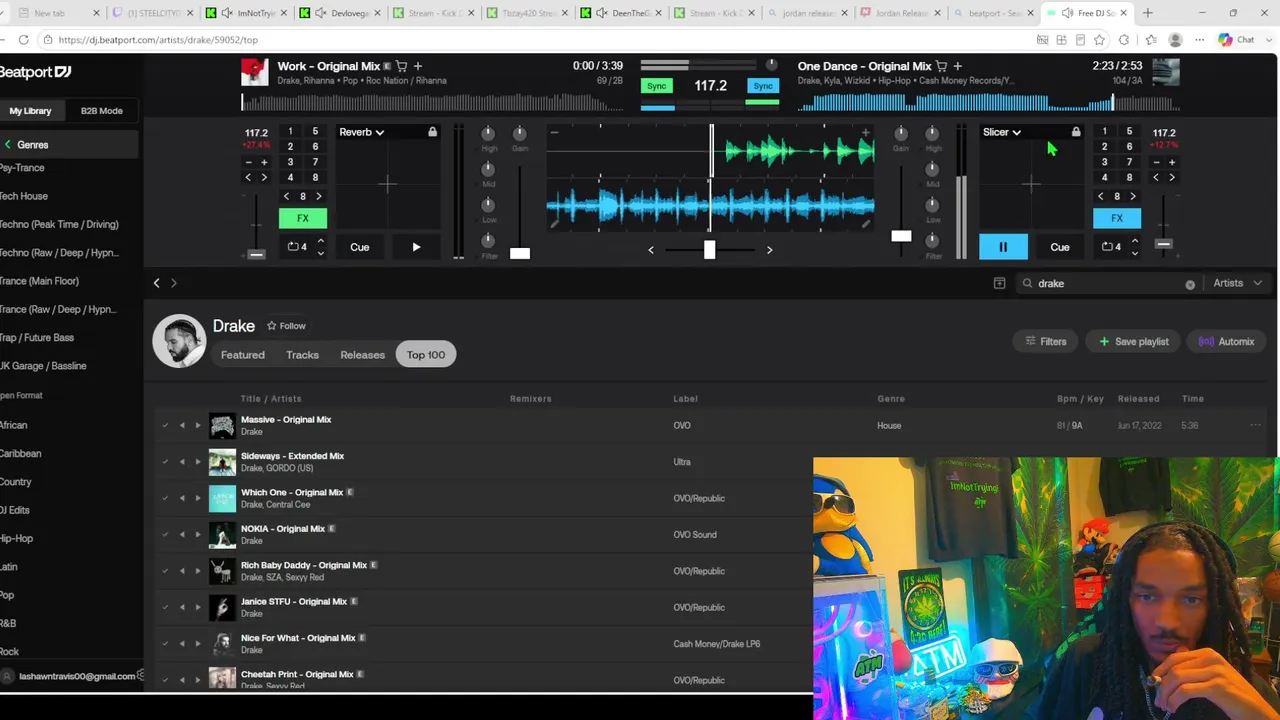Screen dimensions: 1280x720
Task: Decrease right deck loop length
Action: [x=1134, y=253]
